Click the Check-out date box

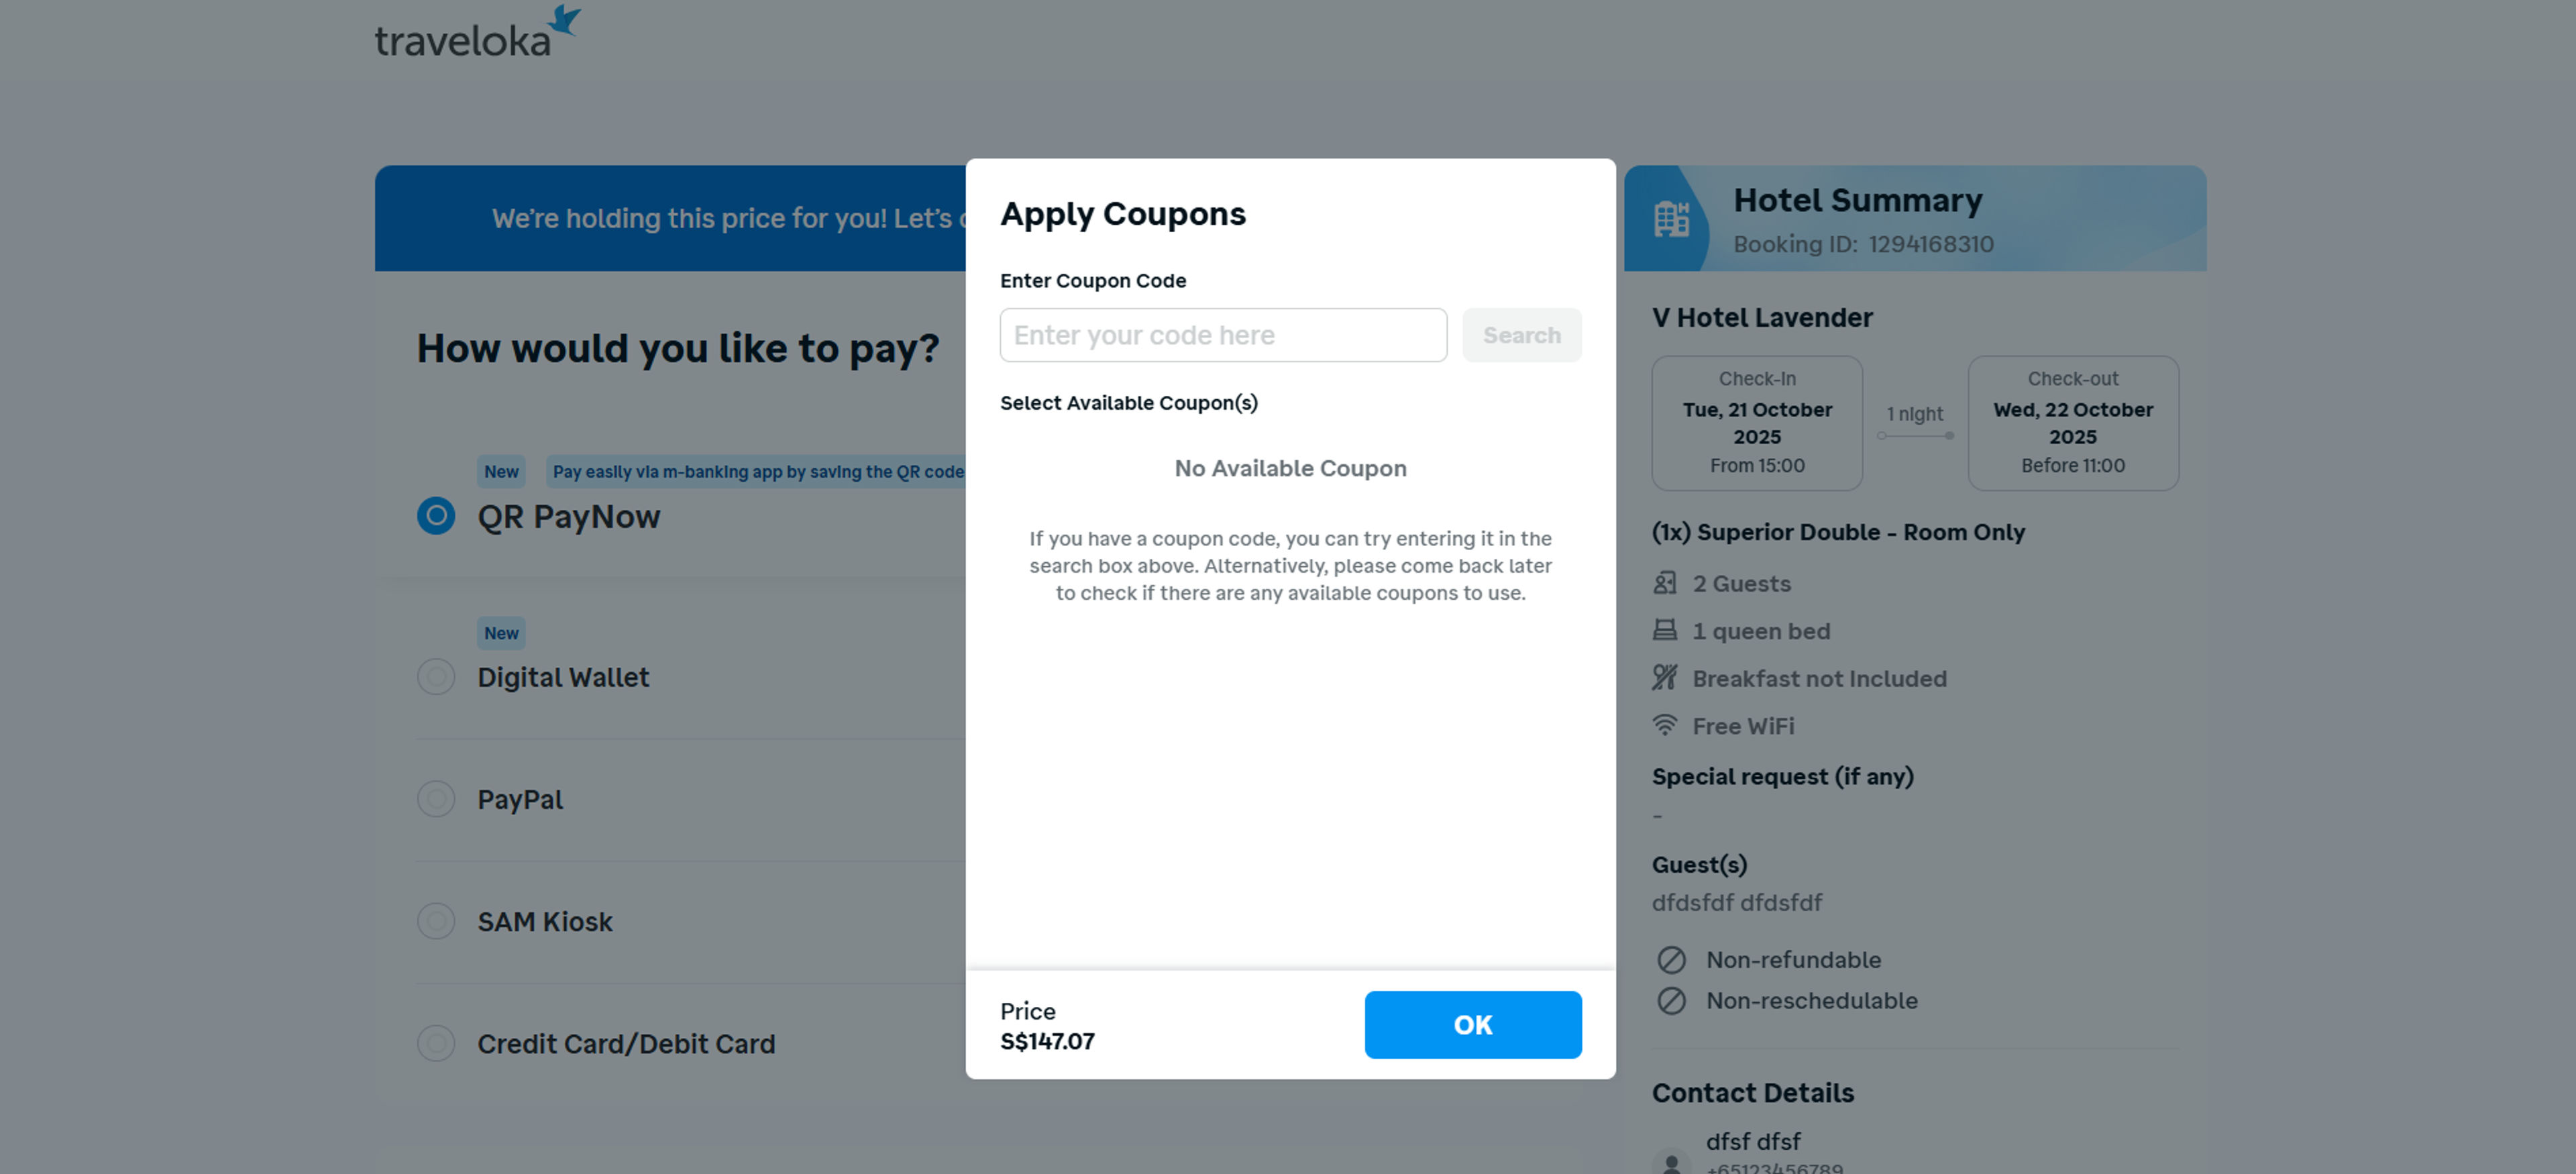pos(2072,423)
